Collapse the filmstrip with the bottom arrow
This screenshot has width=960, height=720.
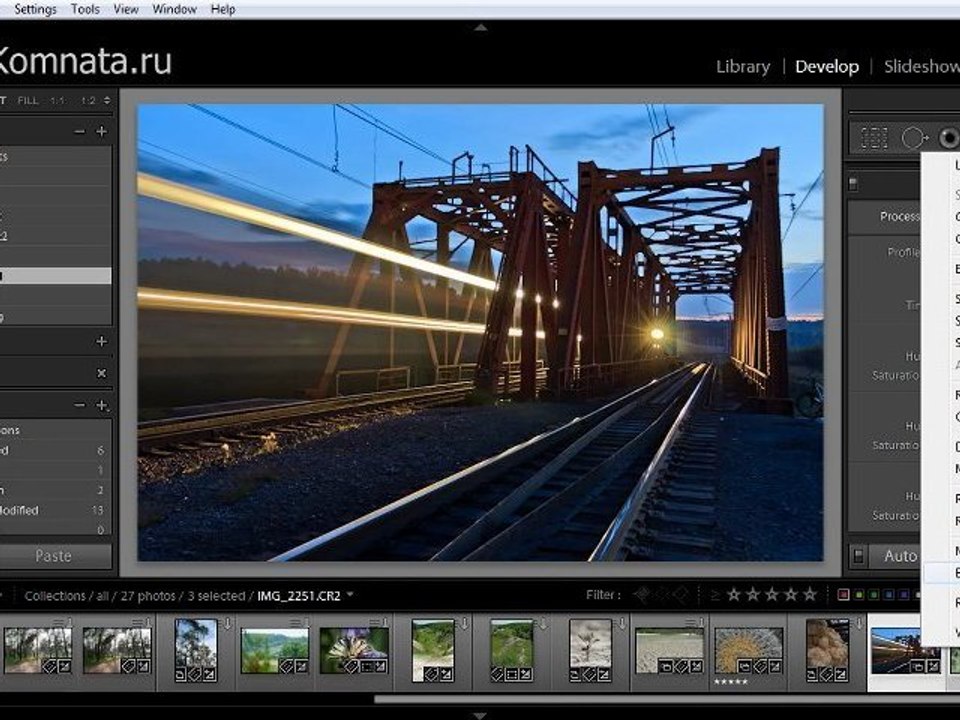click(x=481, y=715)
